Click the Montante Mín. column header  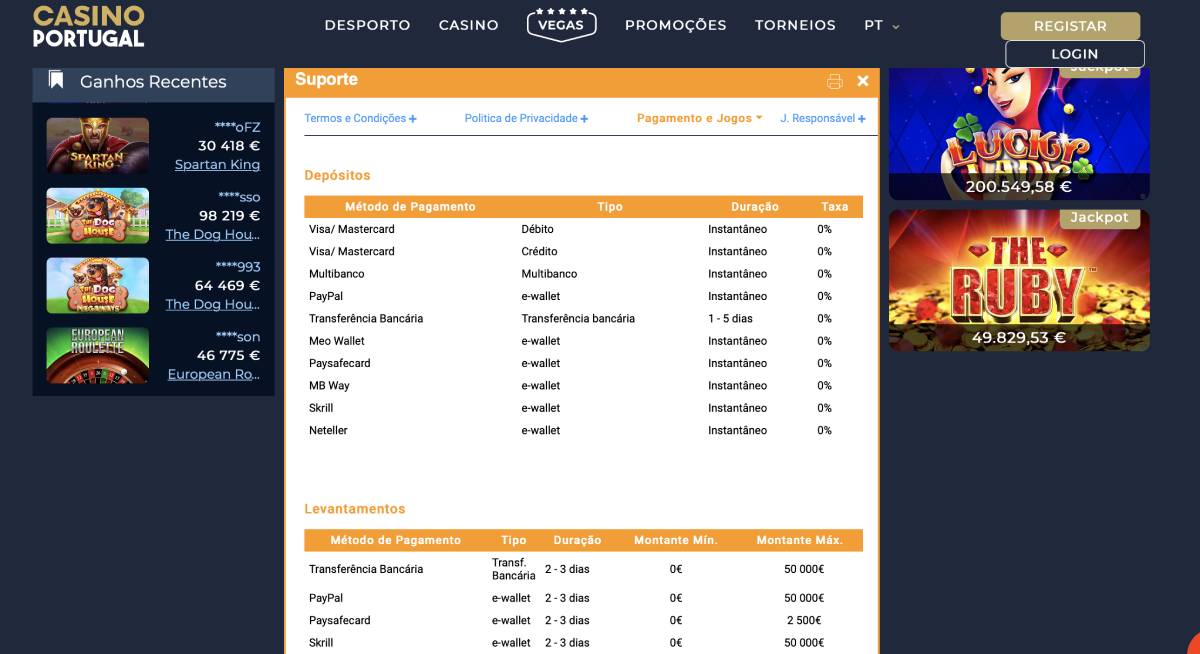click(x=676, y=540)
